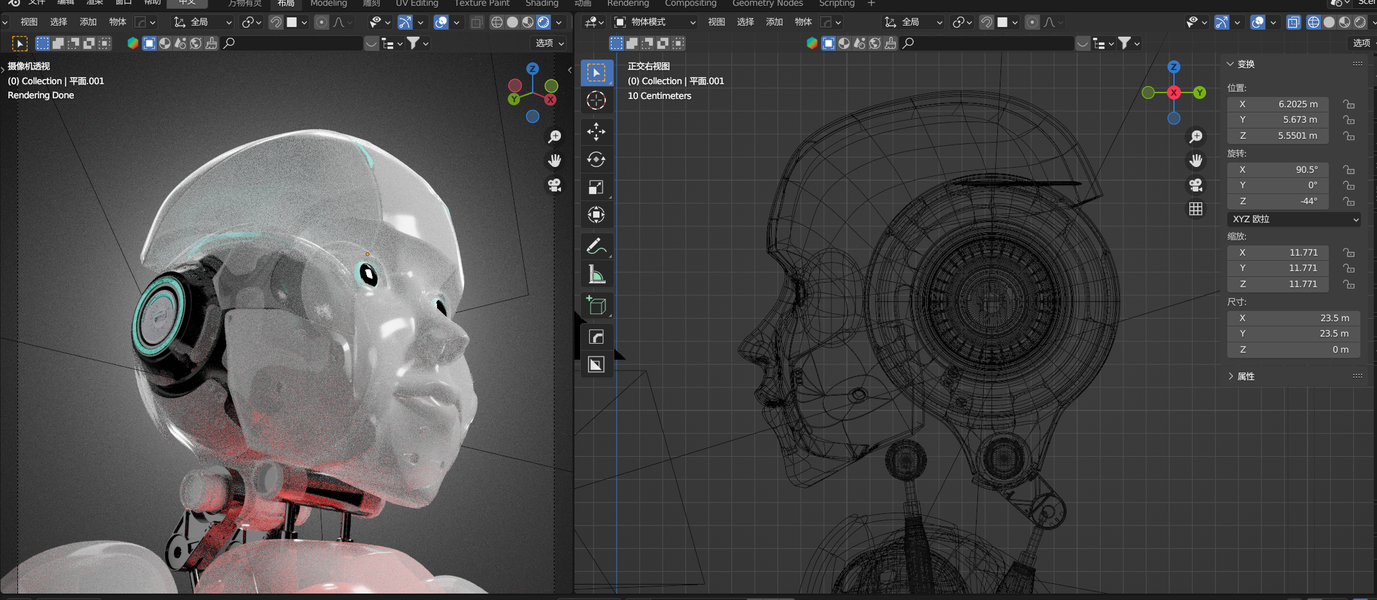Viewport: 1377px width, 600px height.
Task: Click the red X axis on right gizmo
Action: (x=1174, y=92)
